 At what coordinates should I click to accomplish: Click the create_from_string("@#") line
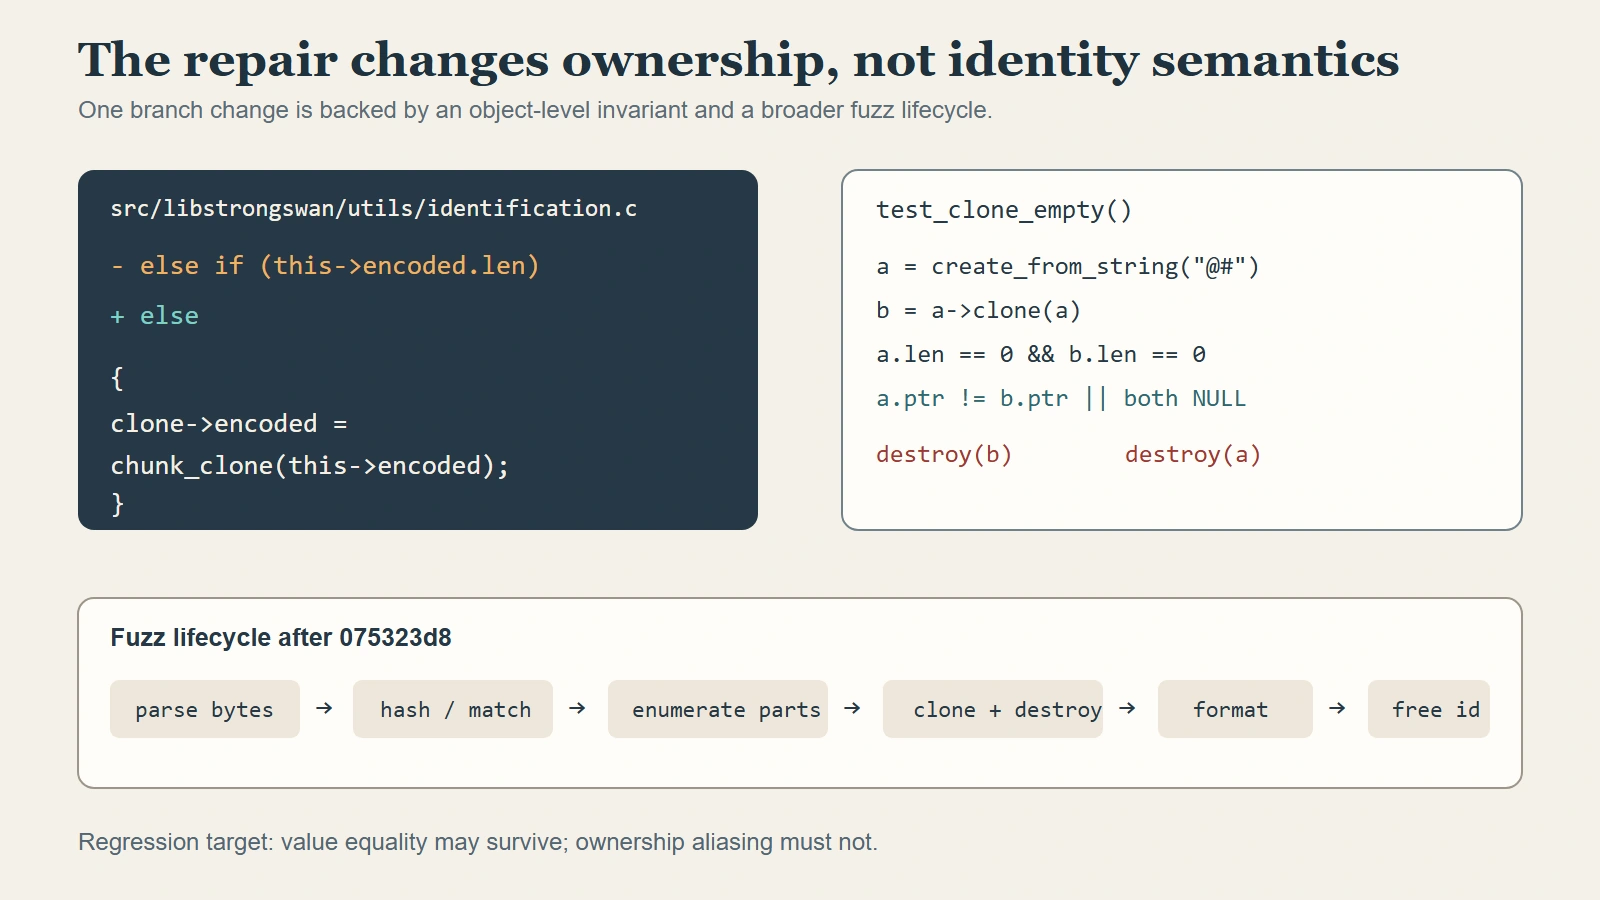coord(1068,266)
